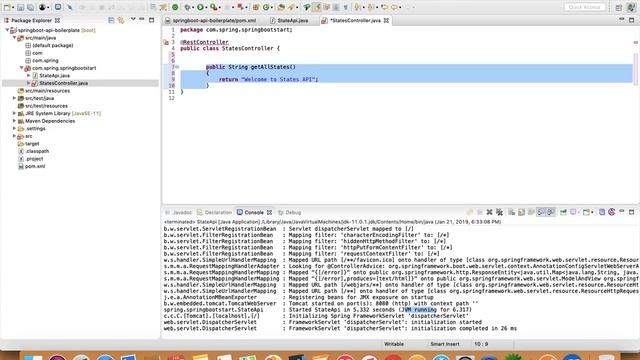Open the Declaration tab
This screenshot has height=360, width=640.
click(214, 212)
